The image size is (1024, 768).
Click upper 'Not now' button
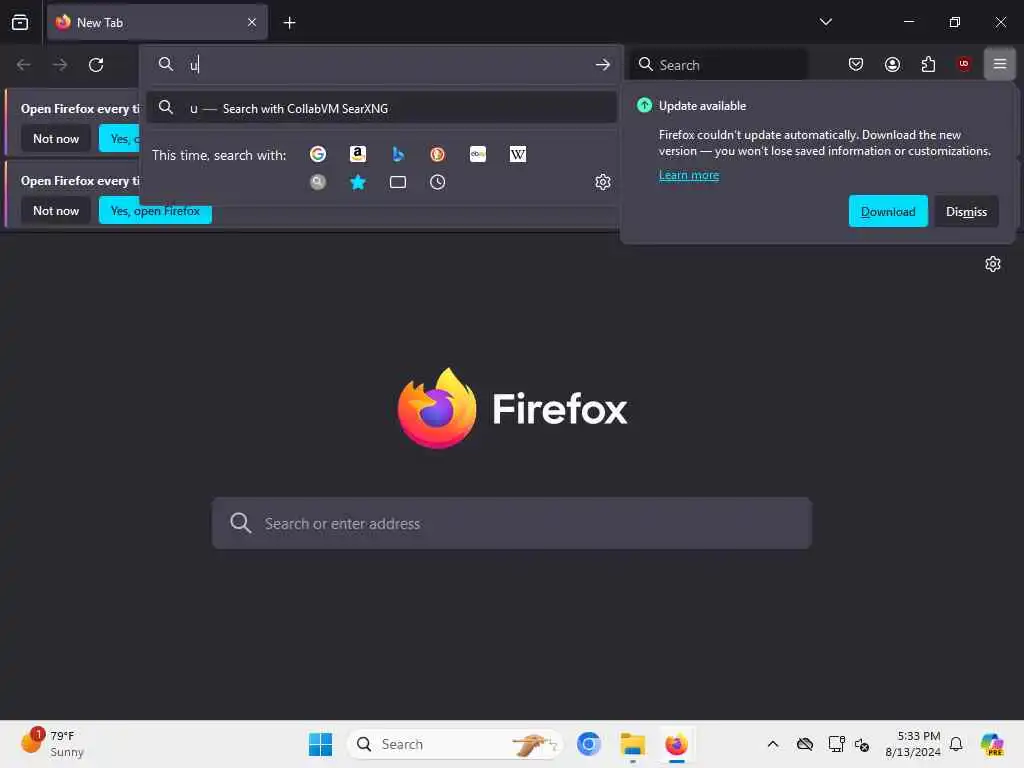tap(56, 138)
